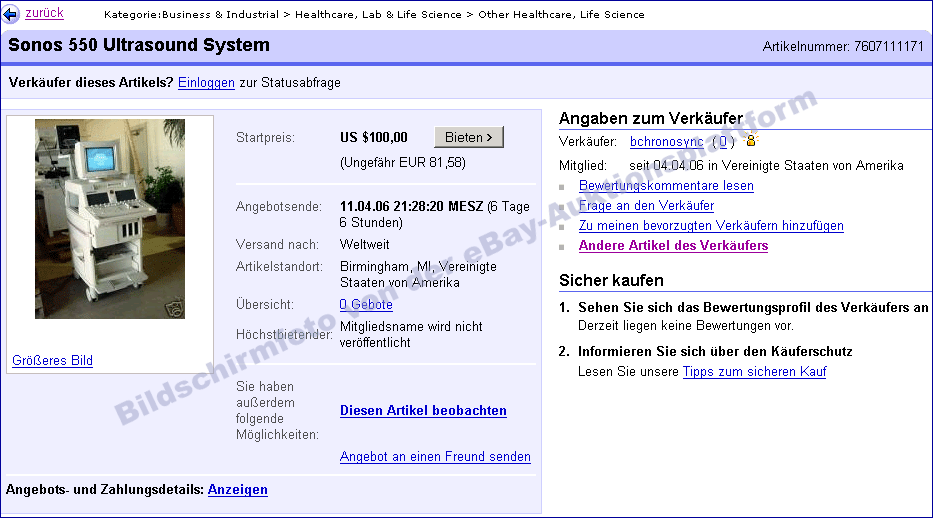The height and width of the screenshot is (518, 933).
Task: Select Artikelnummer 7607111171 text
Action: click(843, 46)
